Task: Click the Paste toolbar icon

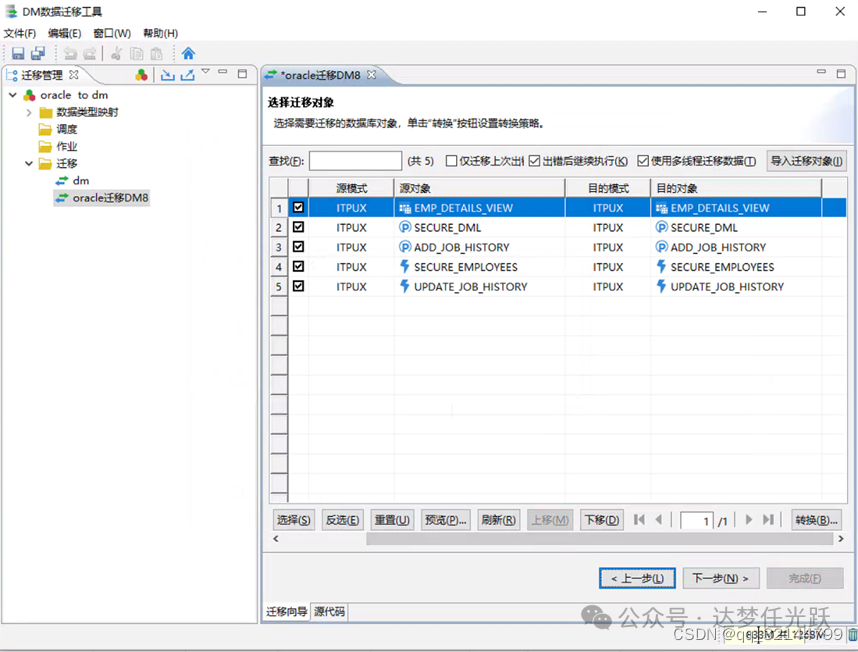Action: pyautogui.click(x=156, y=53)
